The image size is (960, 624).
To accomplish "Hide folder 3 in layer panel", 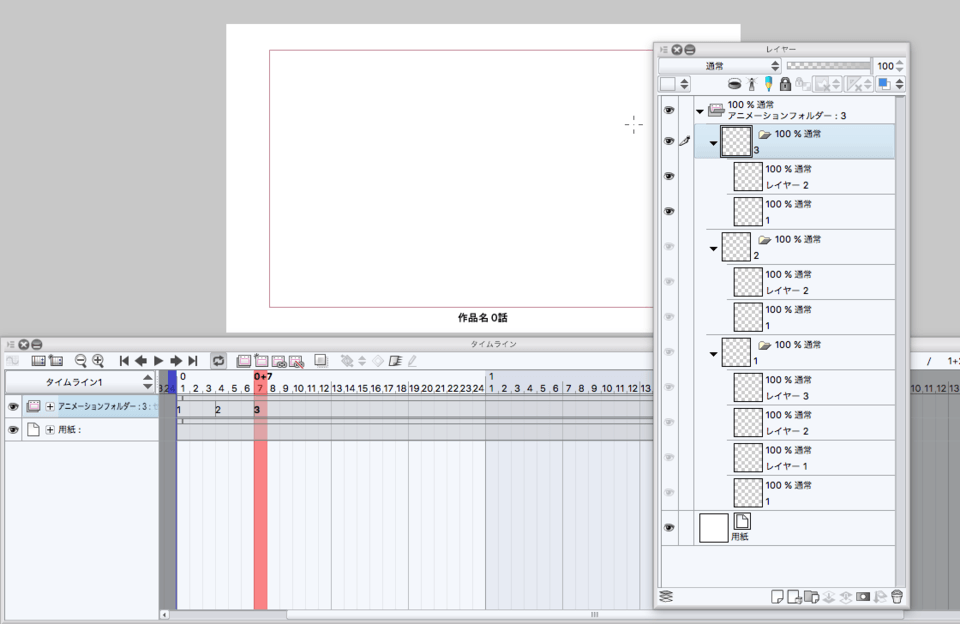I will (669, 141).
